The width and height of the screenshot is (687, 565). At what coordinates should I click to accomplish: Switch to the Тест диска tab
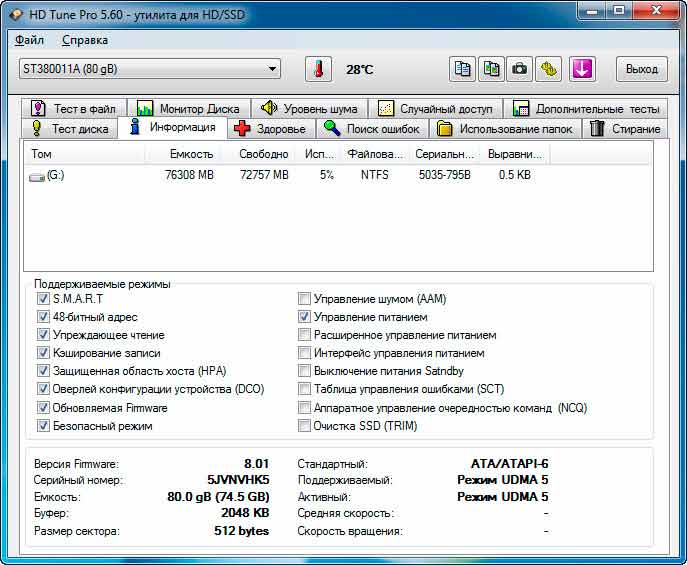tap(70, 129)
